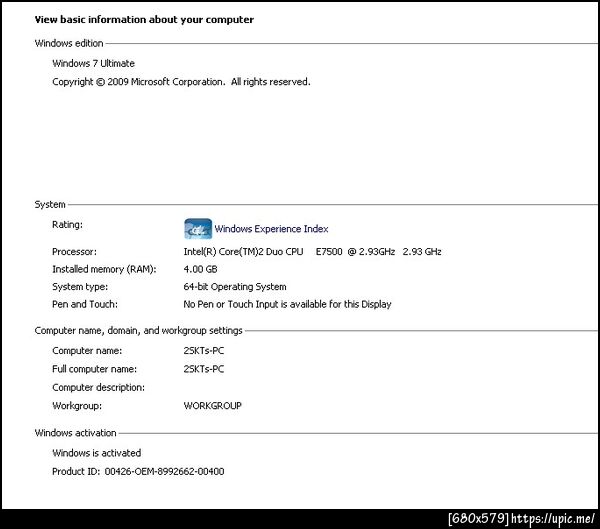Click the Microsoft Corporation copyright line

(181, 82)
